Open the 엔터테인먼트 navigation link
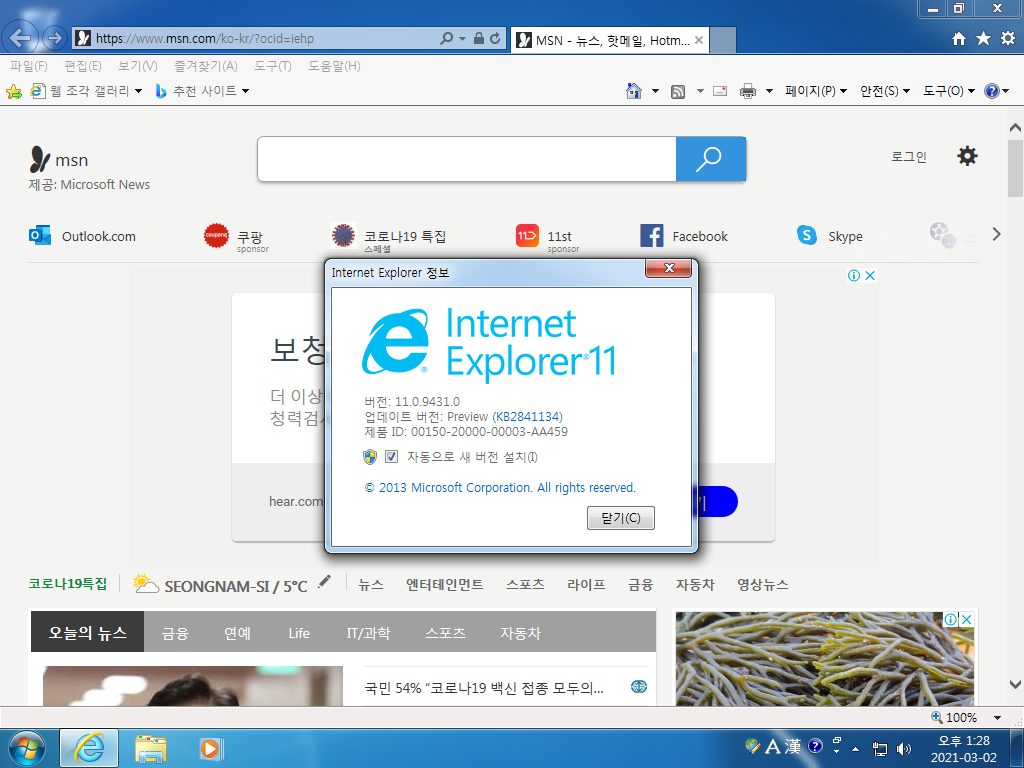This screenshot has height=768, width=1024. tap(445, 584)
